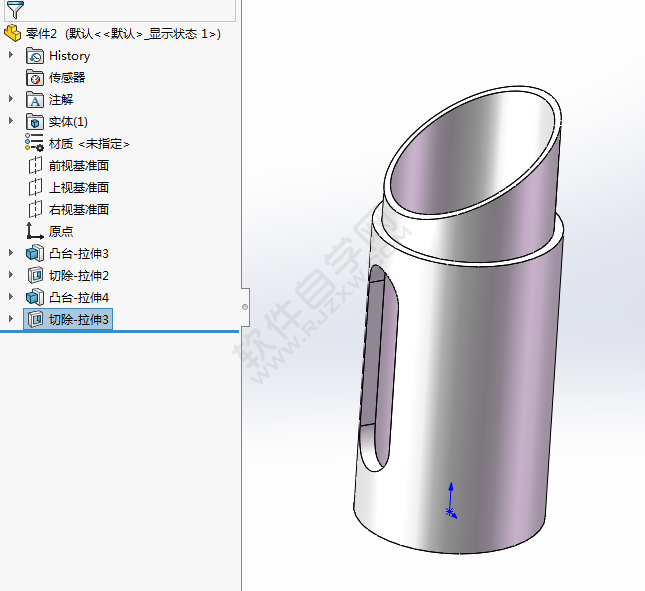Select the 原点 label
Screen dimensions: 645x591
[x=61, y=231]
